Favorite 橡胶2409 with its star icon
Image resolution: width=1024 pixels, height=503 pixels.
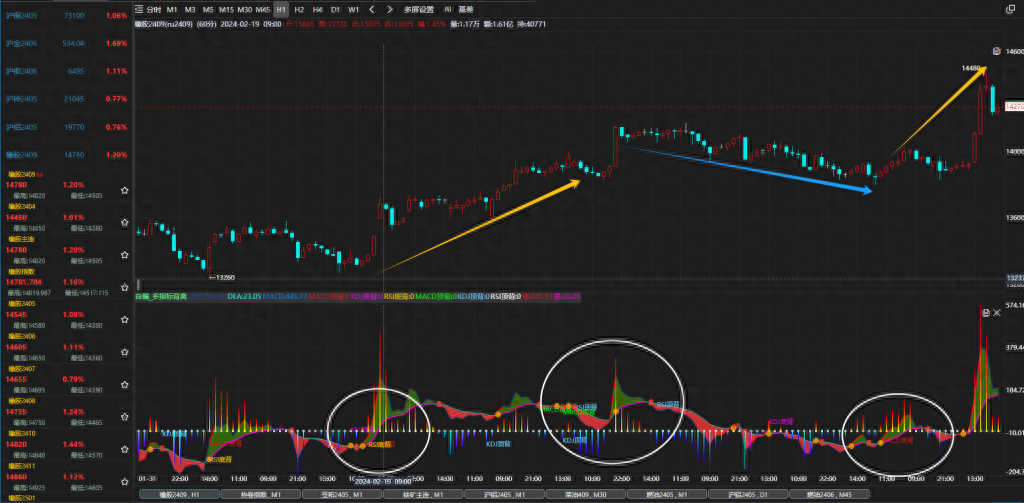(124, 190)
